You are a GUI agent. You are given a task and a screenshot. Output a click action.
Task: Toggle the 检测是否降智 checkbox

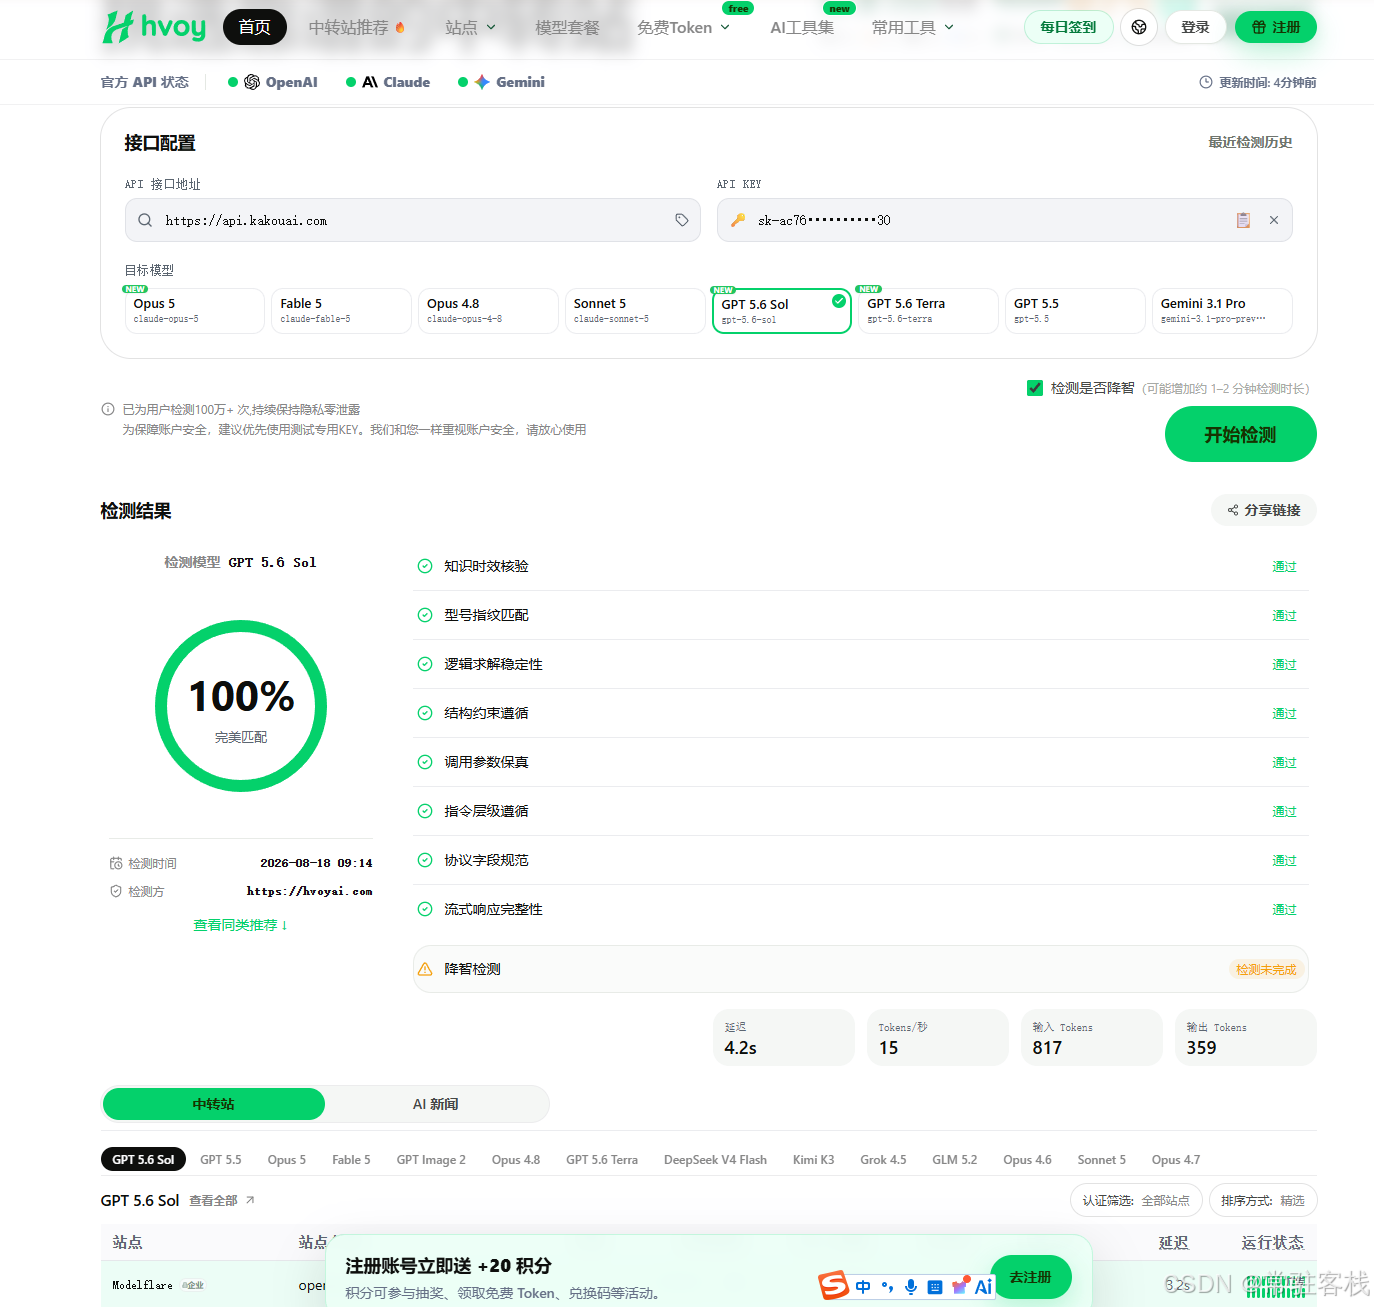pyautogui.click(x=1035, y=388)
